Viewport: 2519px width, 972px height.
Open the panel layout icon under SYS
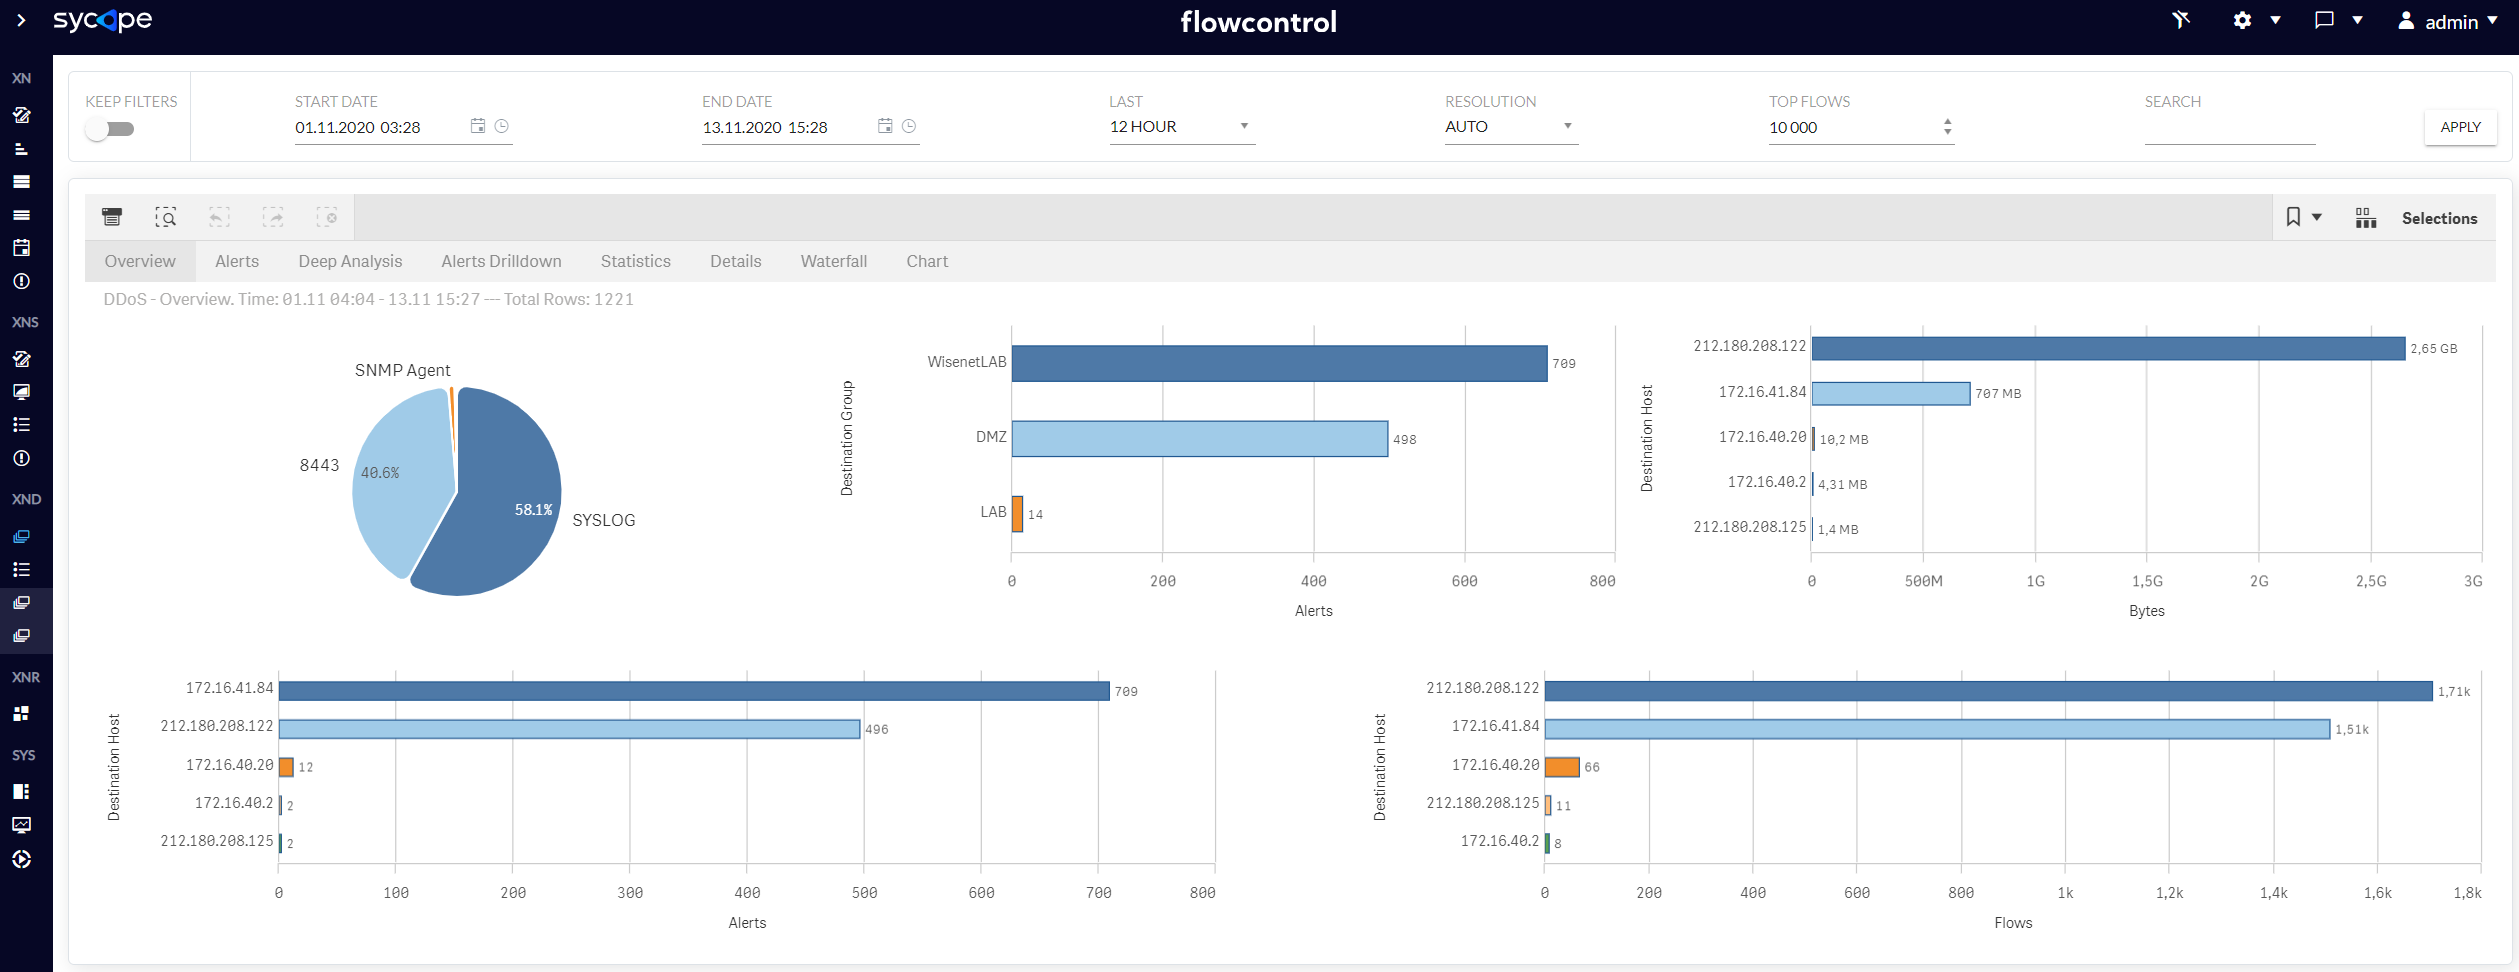click(21, 791)
